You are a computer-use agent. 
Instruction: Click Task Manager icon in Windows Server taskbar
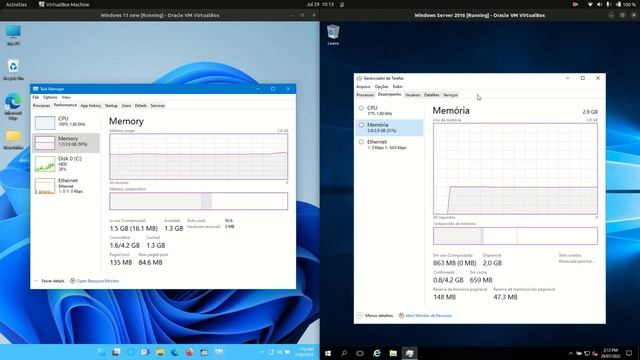pos(409,353)
